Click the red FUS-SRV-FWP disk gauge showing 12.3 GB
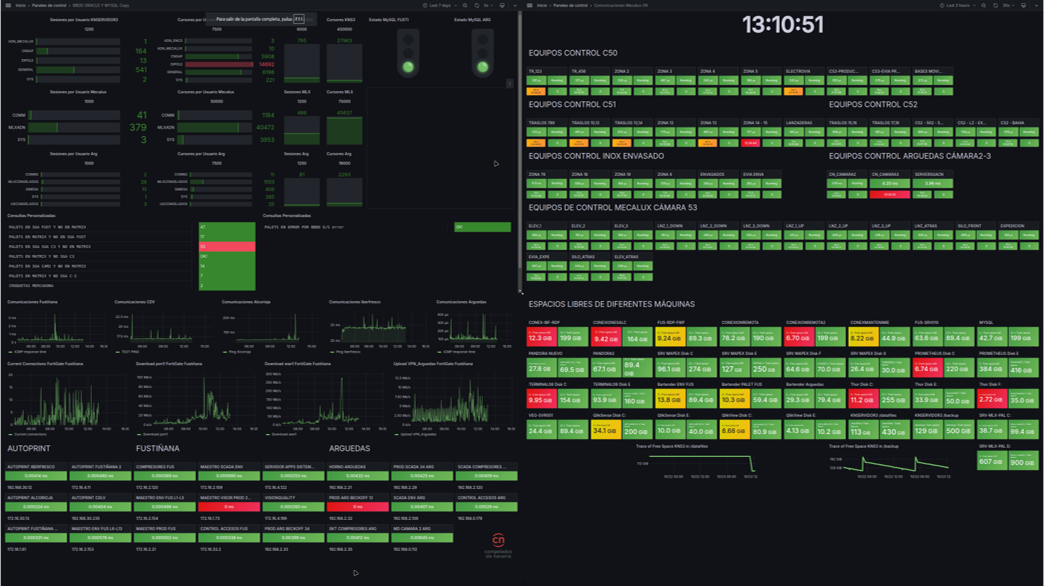The width and height of the screenshot is (1044, 586). point(543,336)
